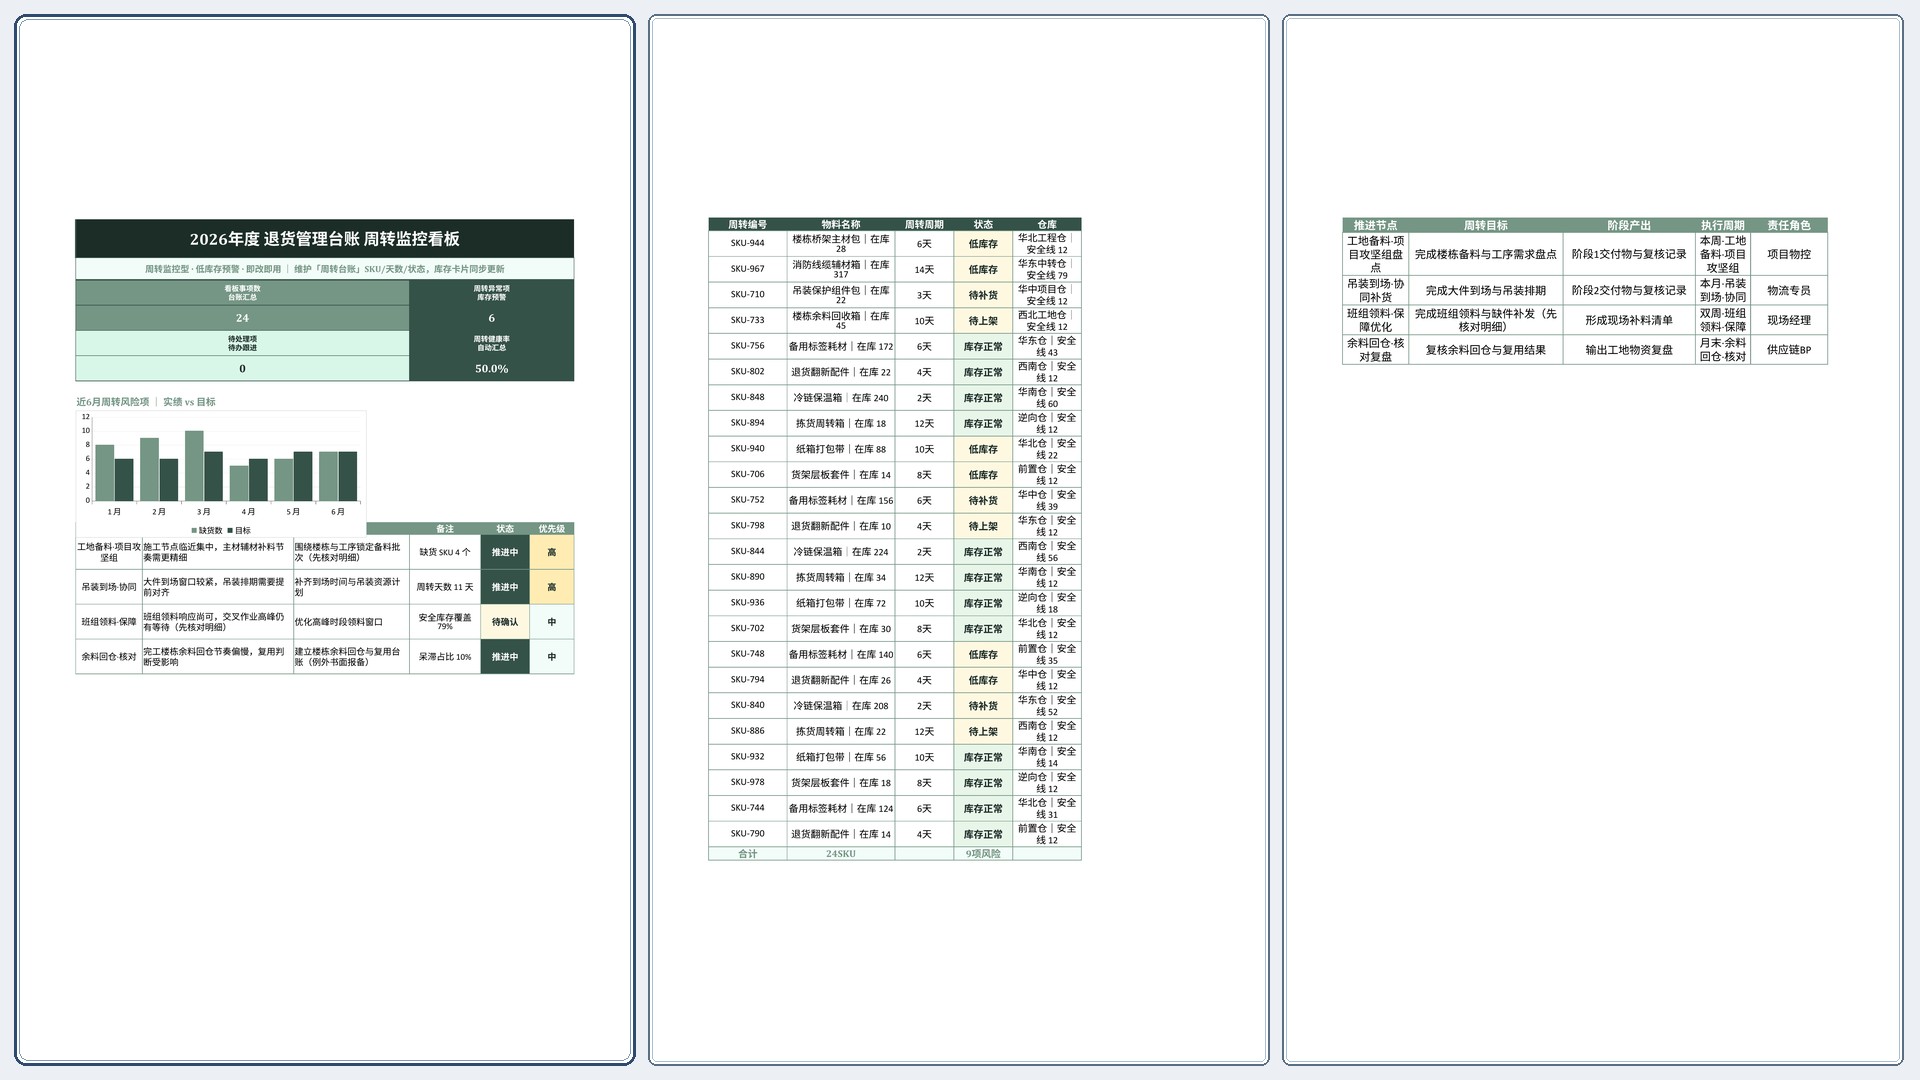
Task: Click the 24SKU total cell
Action: click(x=841, y=854)
